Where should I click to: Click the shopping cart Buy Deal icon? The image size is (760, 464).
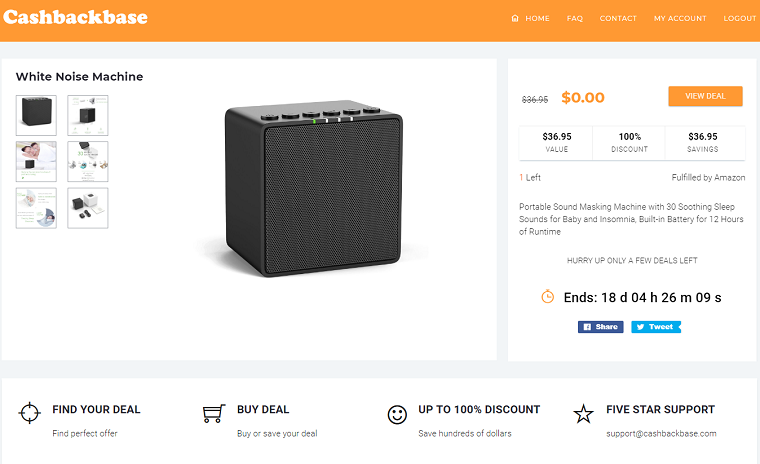pos(214,414)
